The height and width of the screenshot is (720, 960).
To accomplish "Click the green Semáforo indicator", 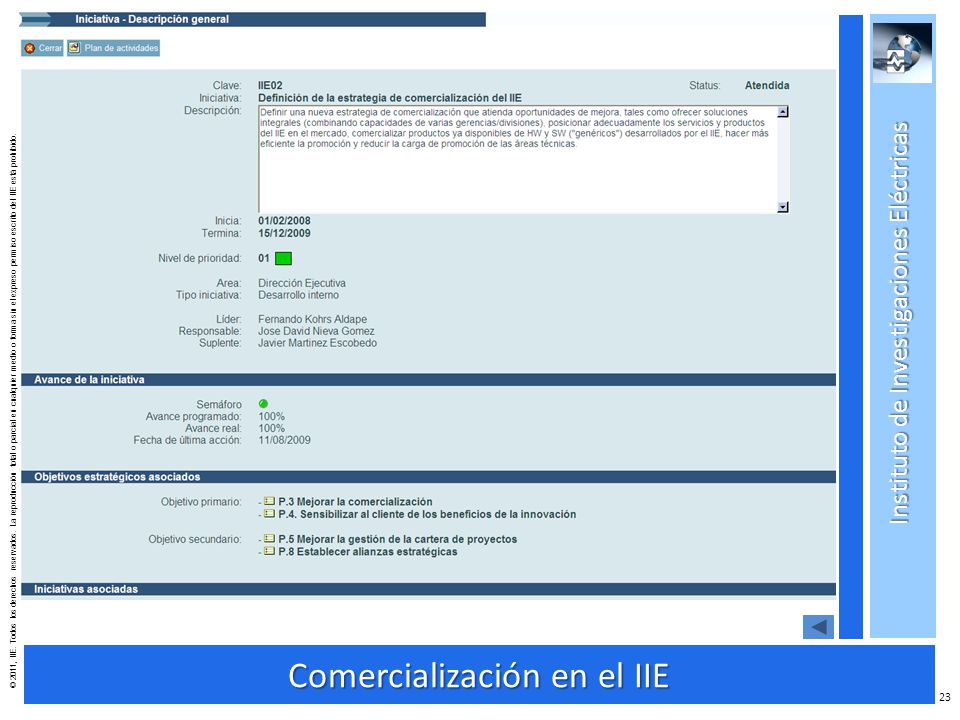I will coord(263,403).
